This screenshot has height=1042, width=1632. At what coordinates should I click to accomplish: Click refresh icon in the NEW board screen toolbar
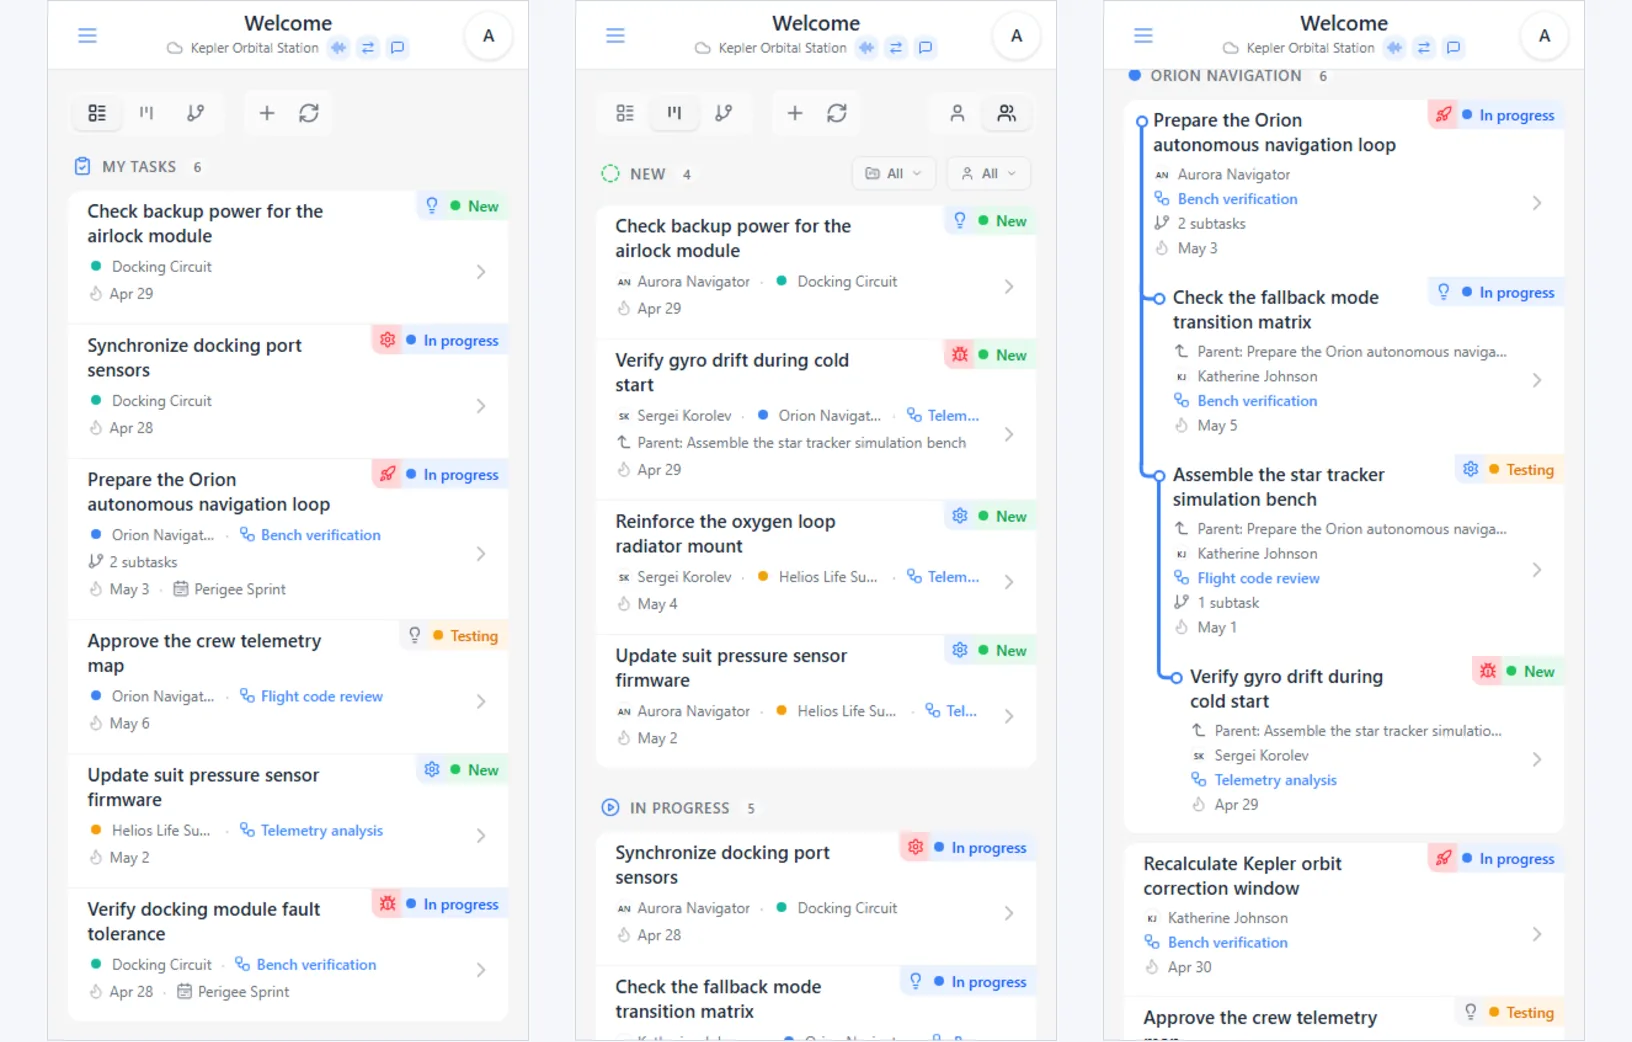(x=837, y=113)
